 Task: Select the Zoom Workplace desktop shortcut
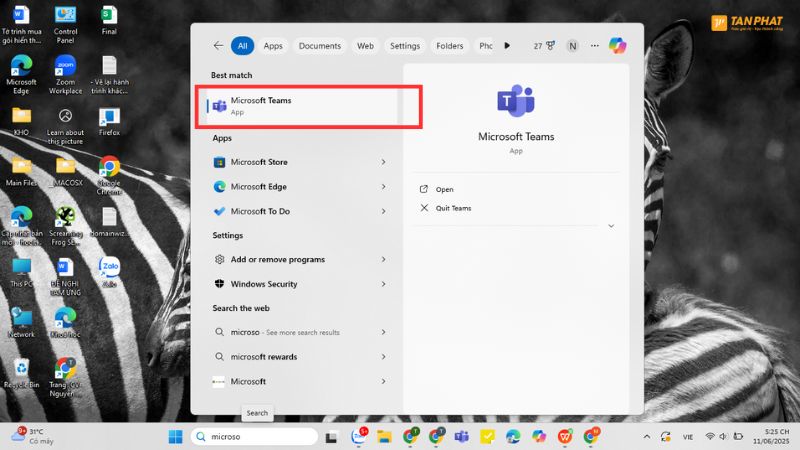click(x=65, y=74)
